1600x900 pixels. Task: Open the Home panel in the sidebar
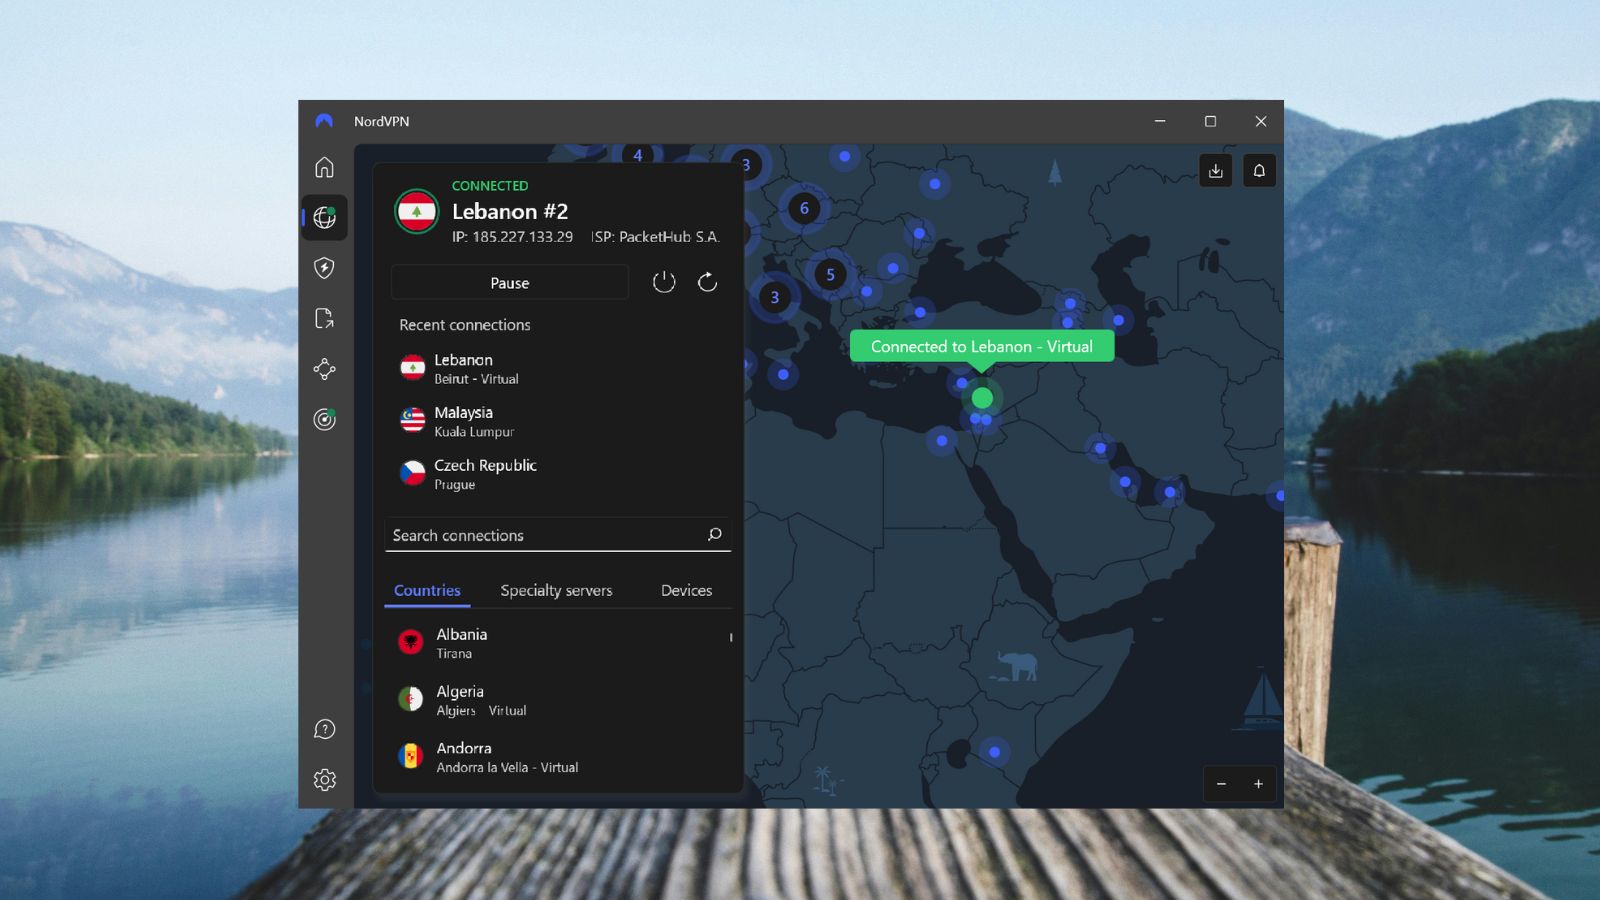point(324,168)
